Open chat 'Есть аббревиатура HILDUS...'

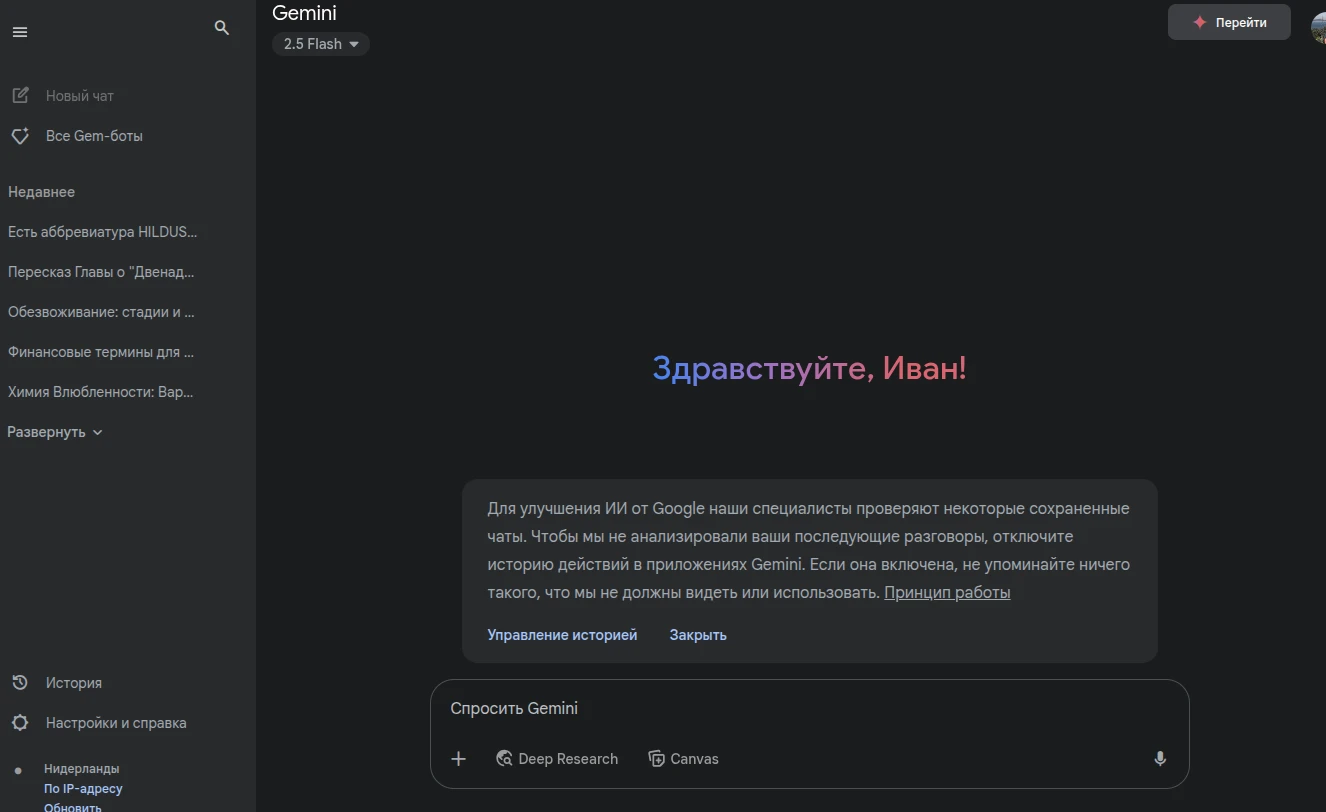[x=103, y=232]
